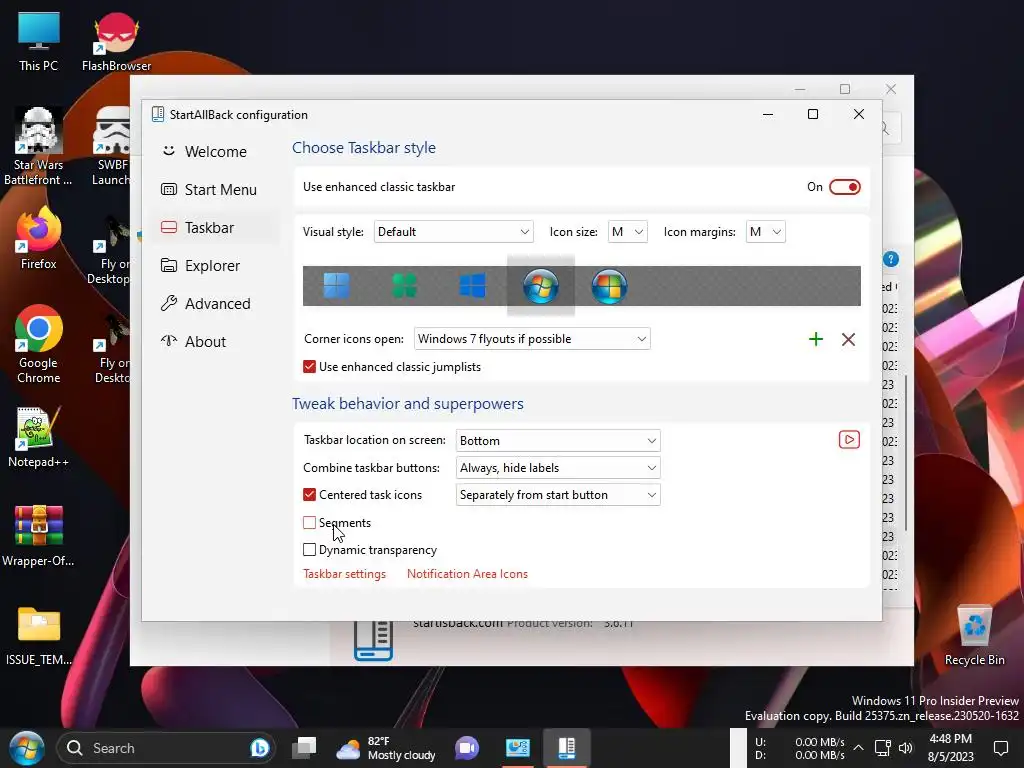The height and width of the screenshot is (768, 1024).
Task: Click the network speed meter on taskbar
Action: tap(799, 748)
